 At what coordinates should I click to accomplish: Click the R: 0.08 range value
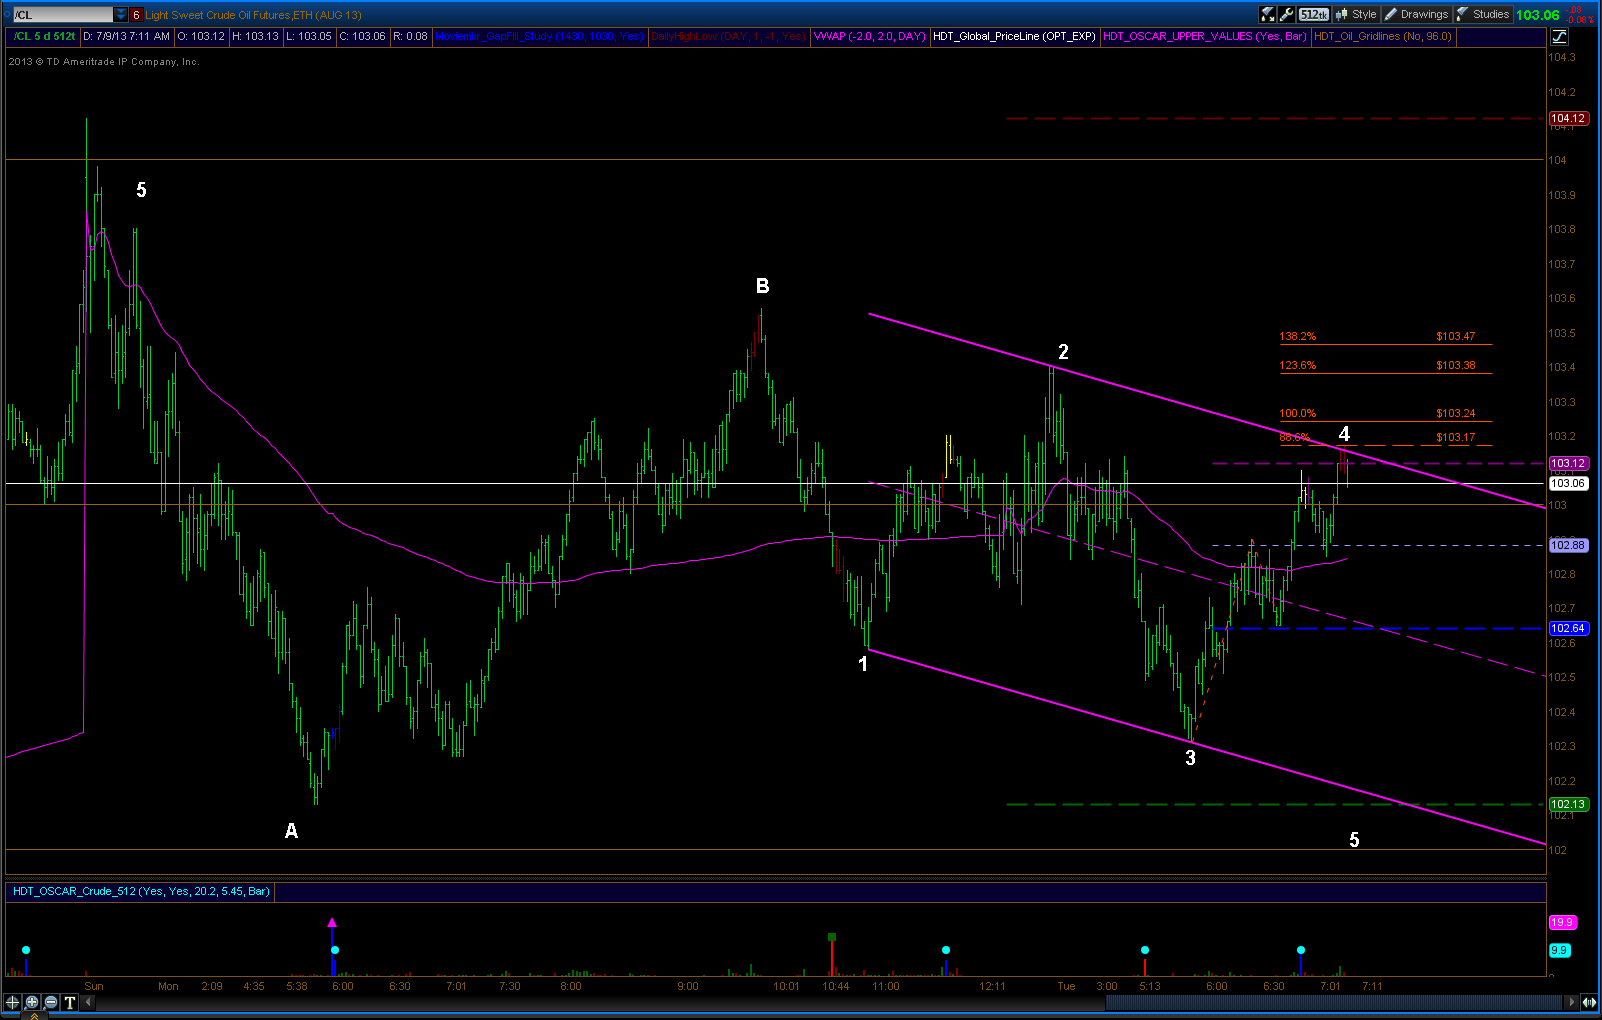click(x=410, y=36)
